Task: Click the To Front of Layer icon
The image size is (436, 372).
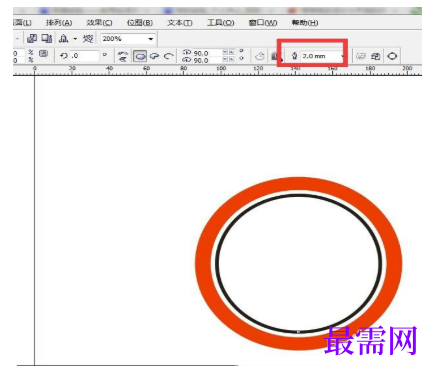Action: pyautogui.click(x=361, y=56)
